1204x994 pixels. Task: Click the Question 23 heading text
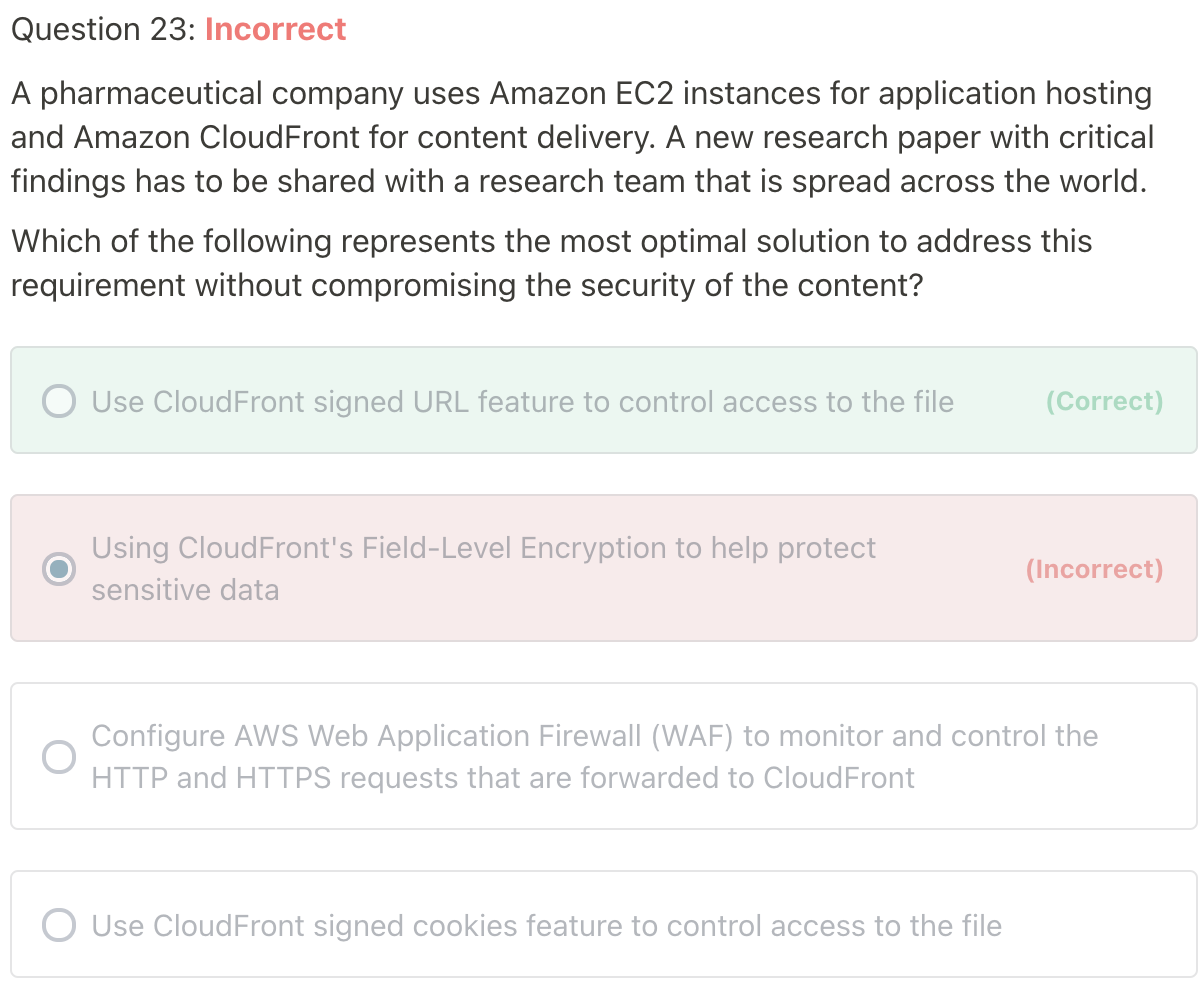(103, 30)
